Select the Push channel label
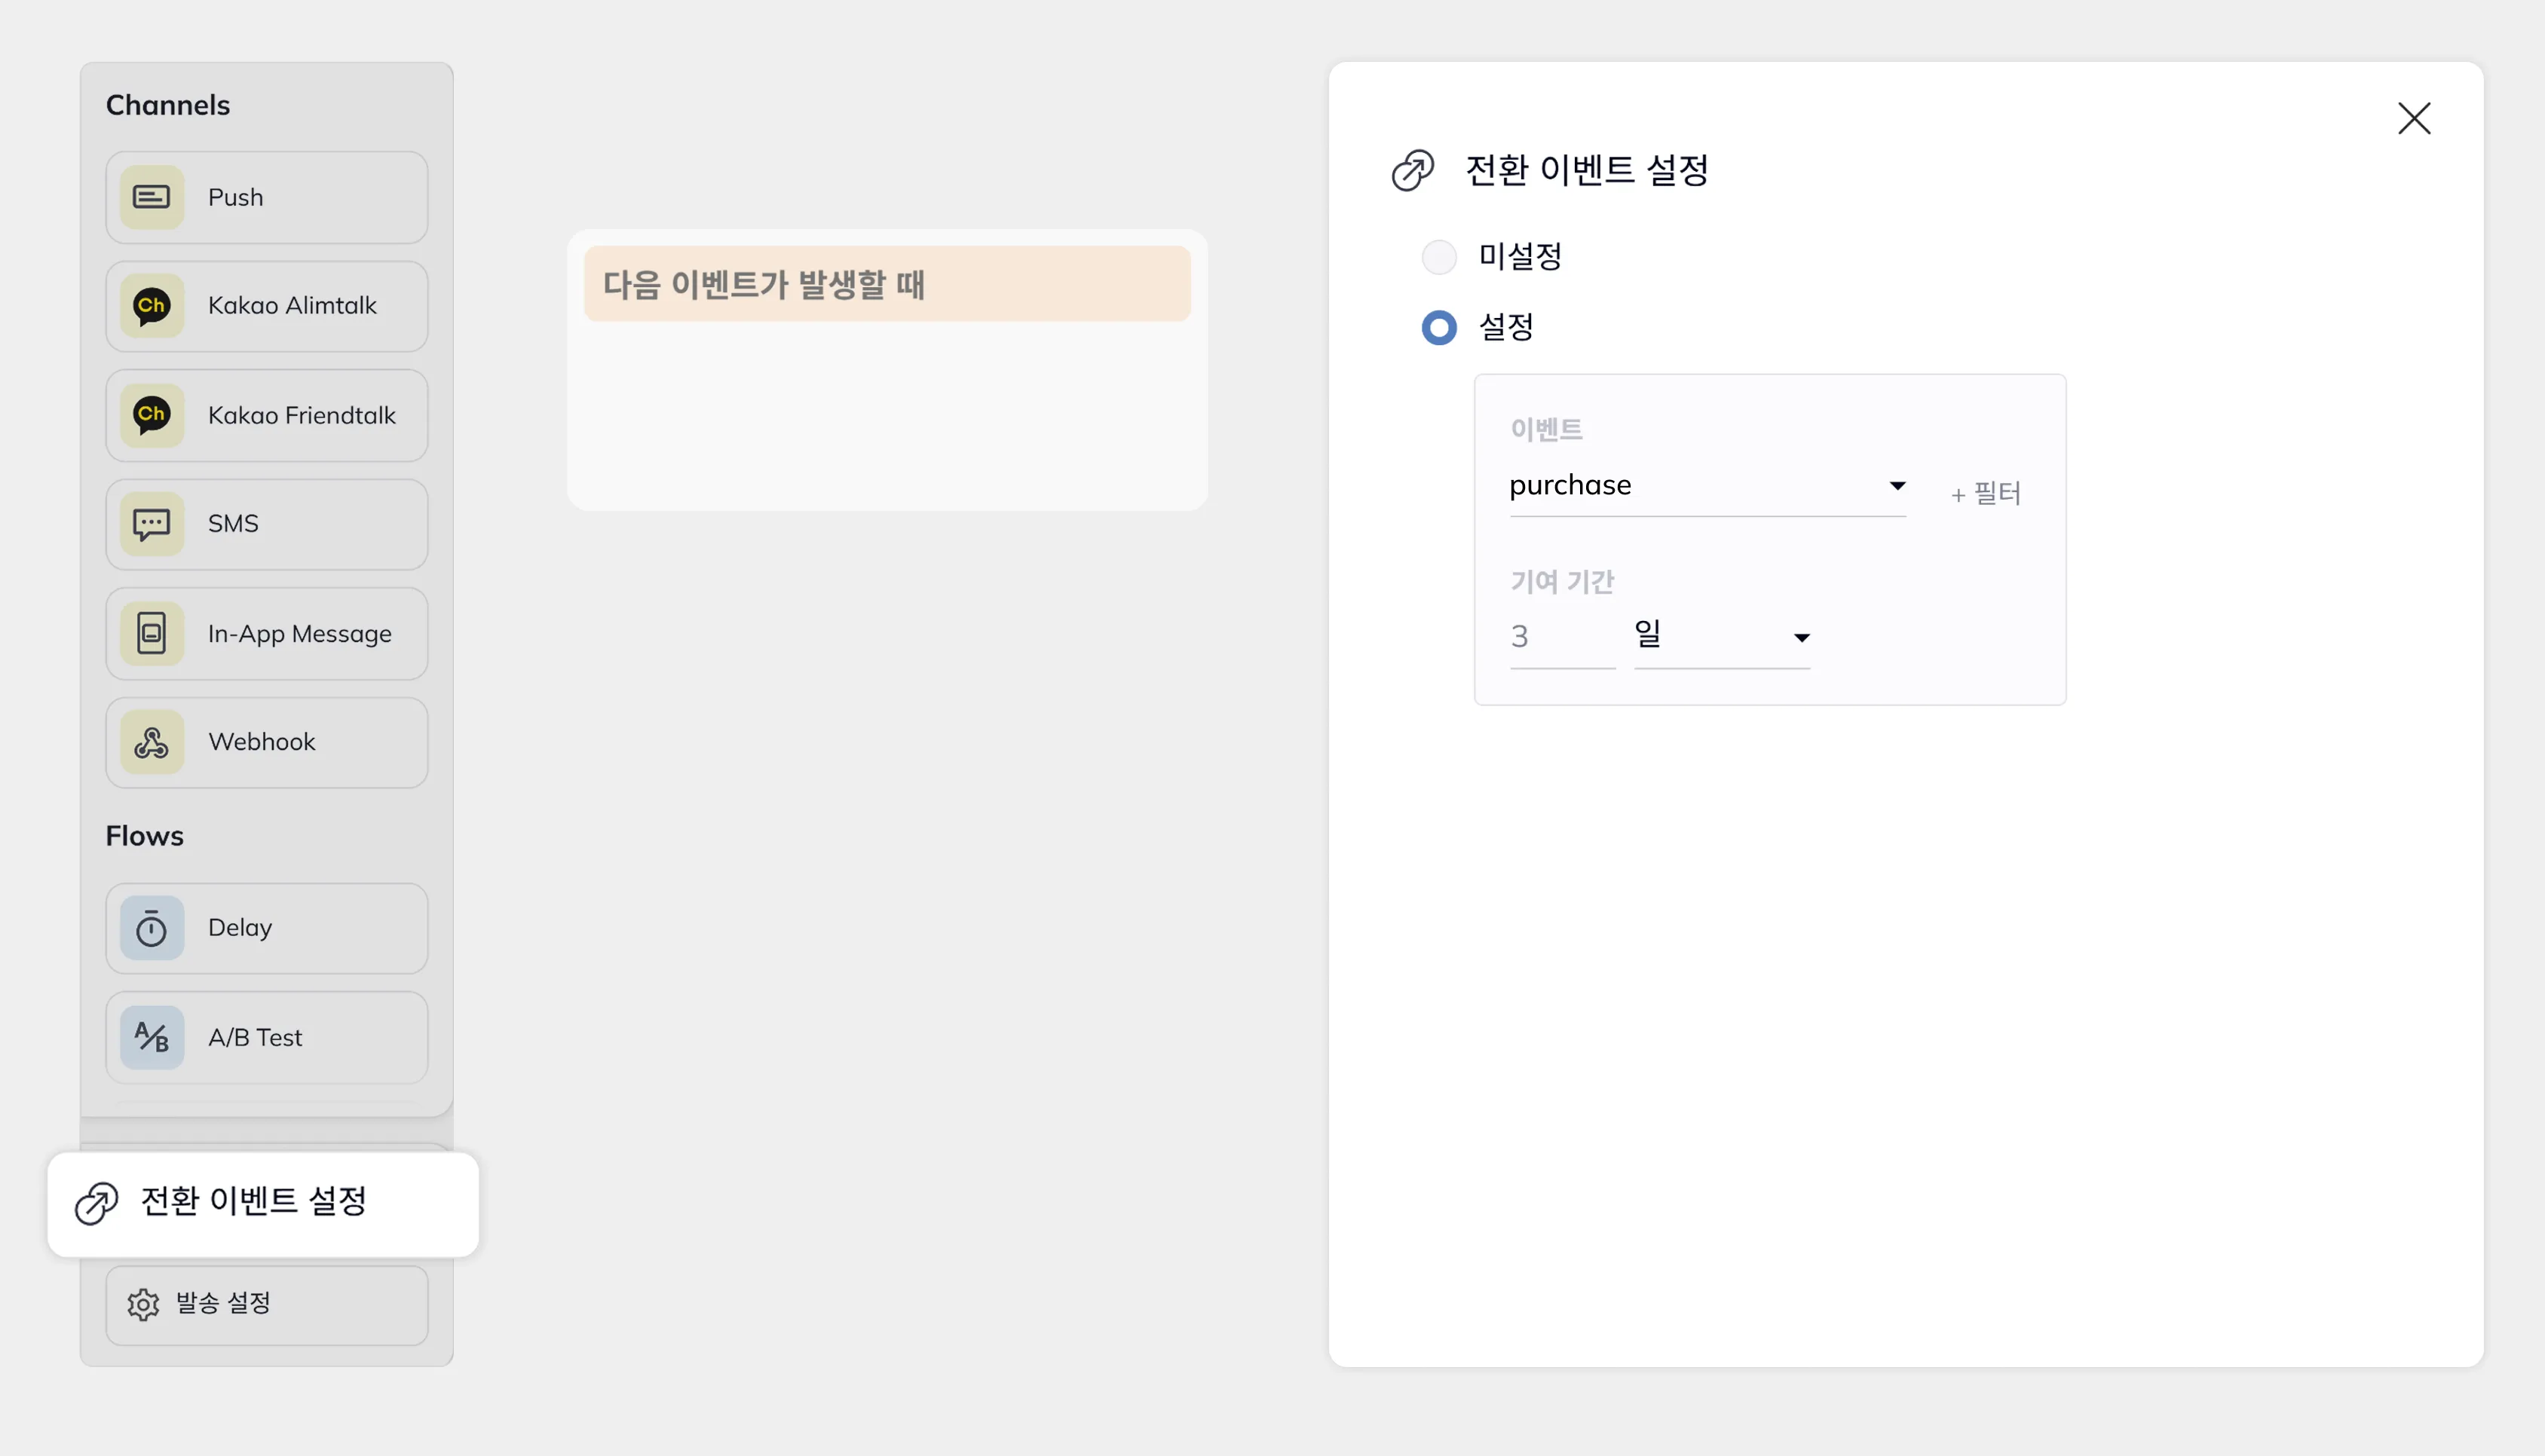2545x1456 pixels. 236,197
